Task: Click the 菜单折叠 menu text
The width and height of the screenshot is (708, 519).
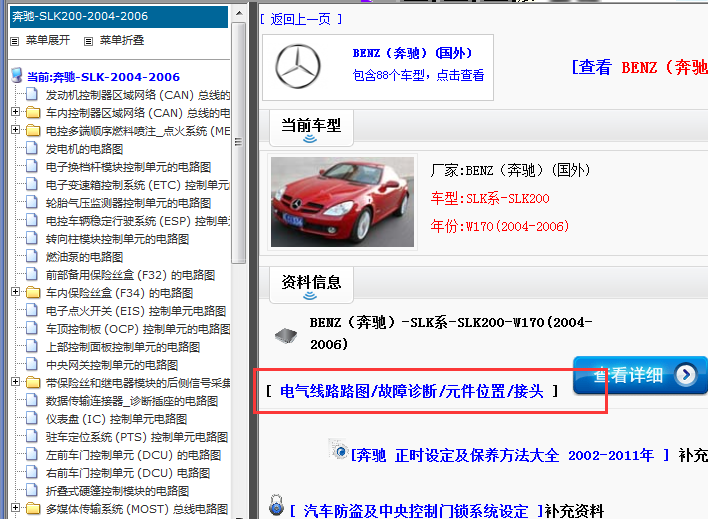Action: point(122,40)
